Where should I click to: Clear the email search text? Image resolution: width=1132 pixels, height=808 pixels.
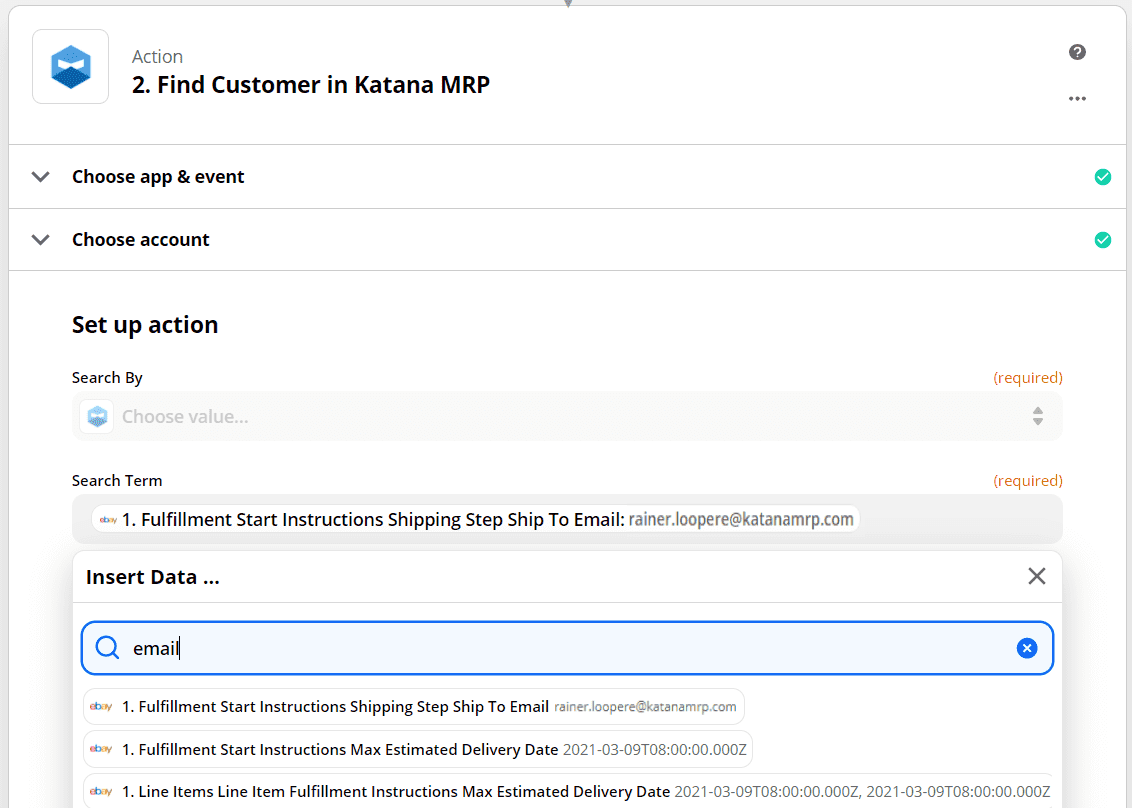[1027, 648]
